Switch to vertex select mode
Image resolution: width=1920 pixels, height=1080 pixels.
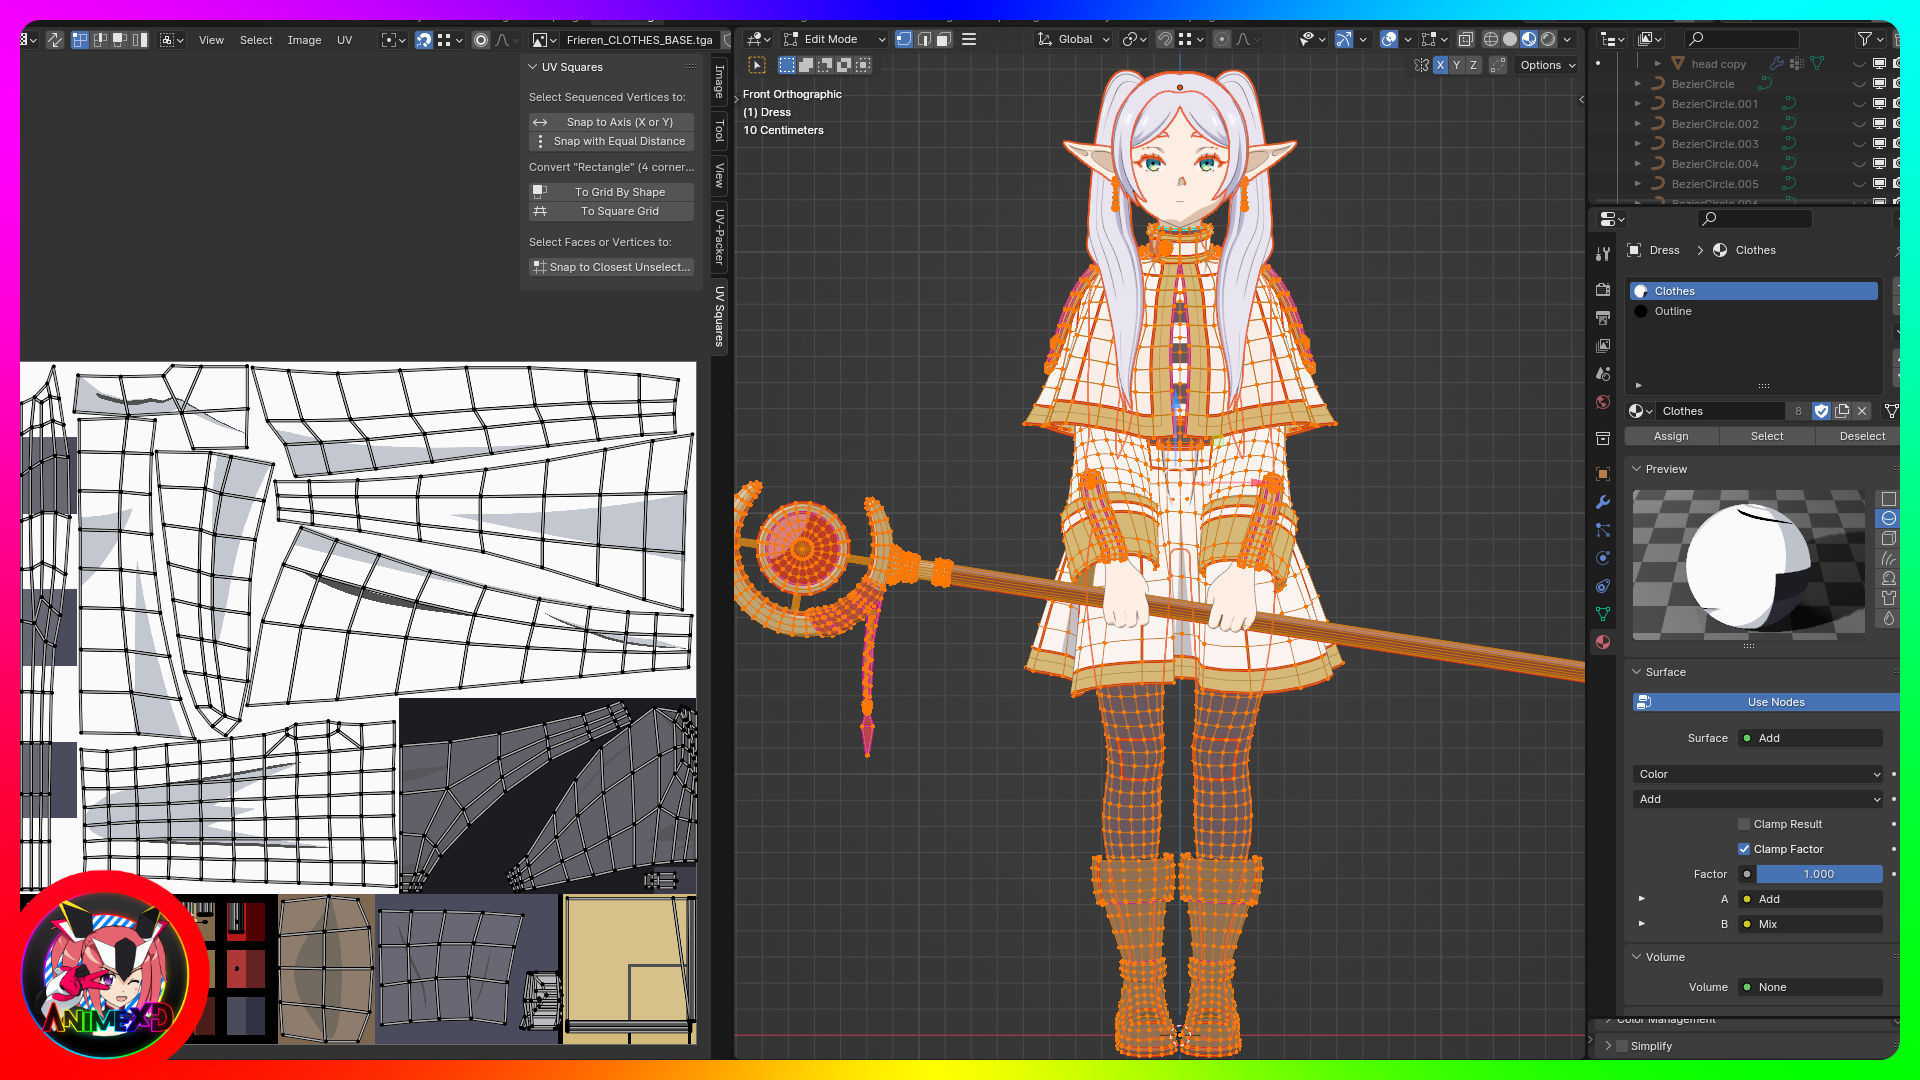904,39
